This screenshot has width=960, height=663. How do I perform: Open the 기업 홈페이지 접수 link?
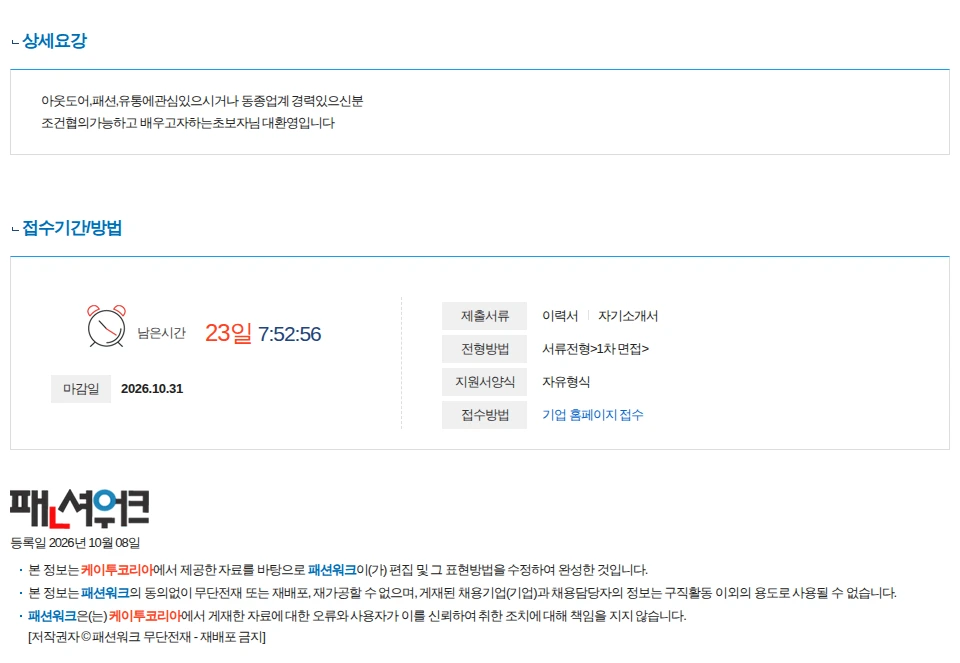pos(593,415)
